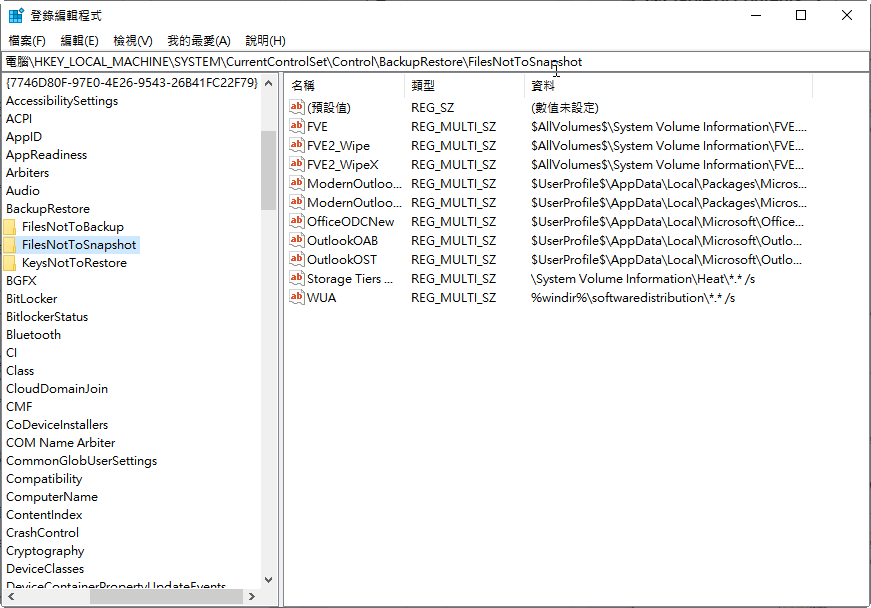Select the KeysNotToRestore key
The width and height of the screenshot is (871, 608).
coord(74,263)
